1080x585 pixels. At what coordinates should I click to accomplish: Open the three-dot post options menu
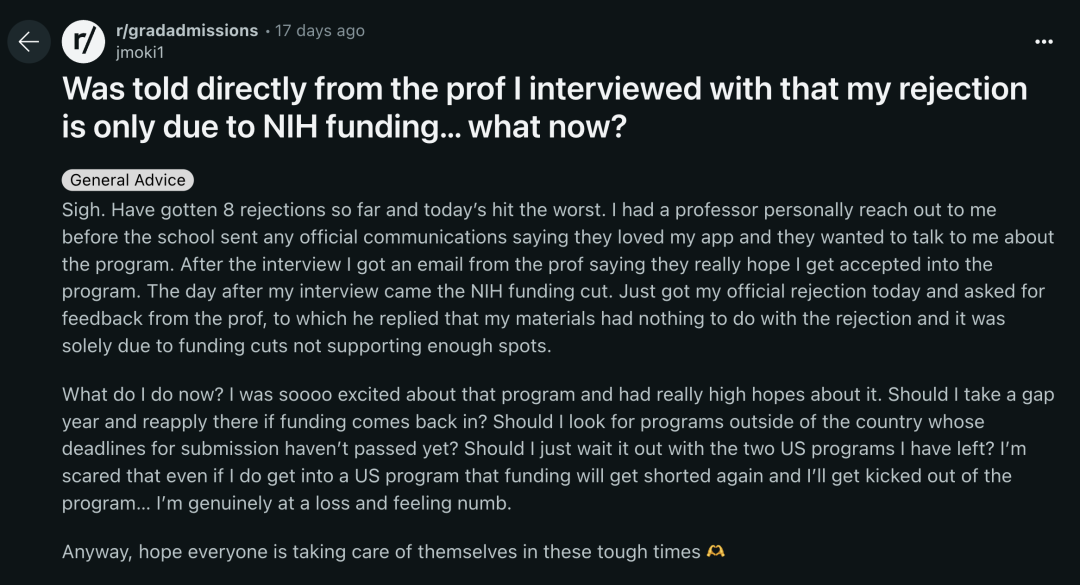[x=1043, y=42]
